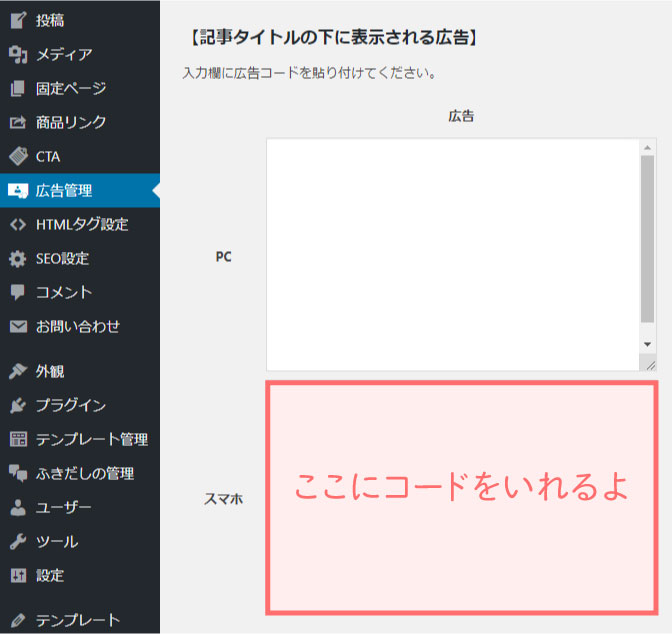Open the メディア menu

click(x=80, y=54)
